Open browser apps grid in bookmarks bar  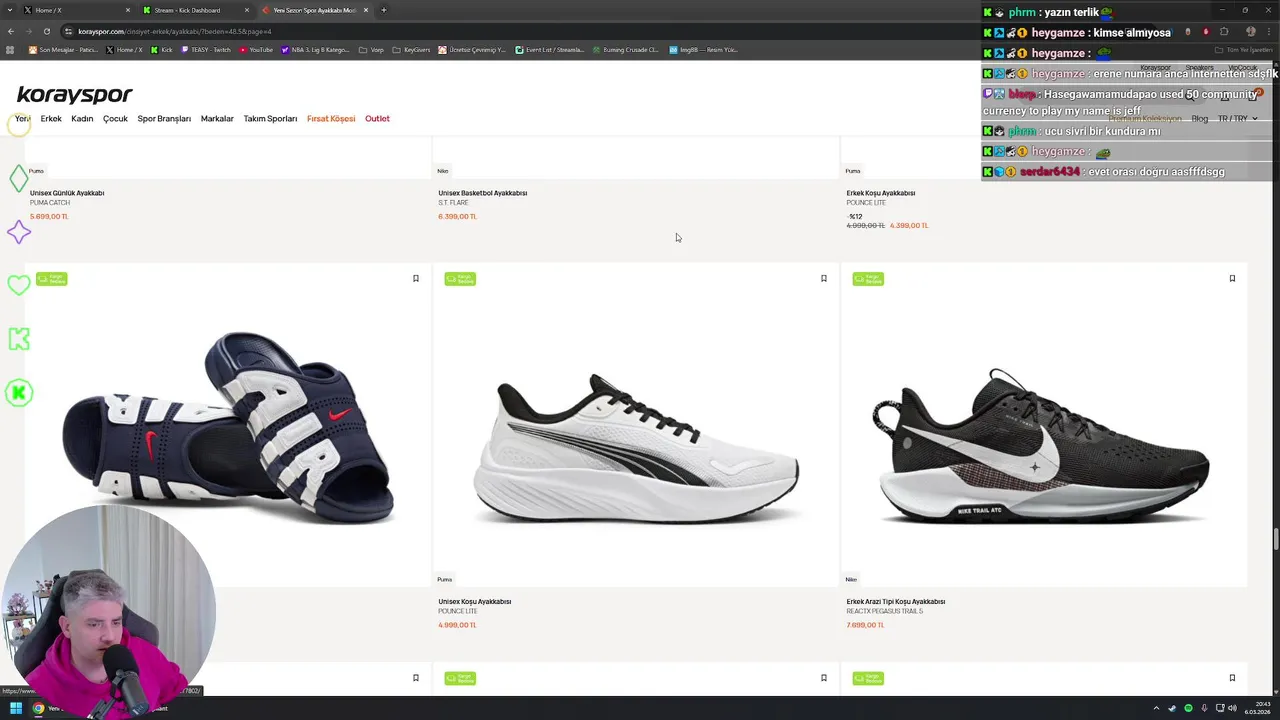click(x=11, y=50)
